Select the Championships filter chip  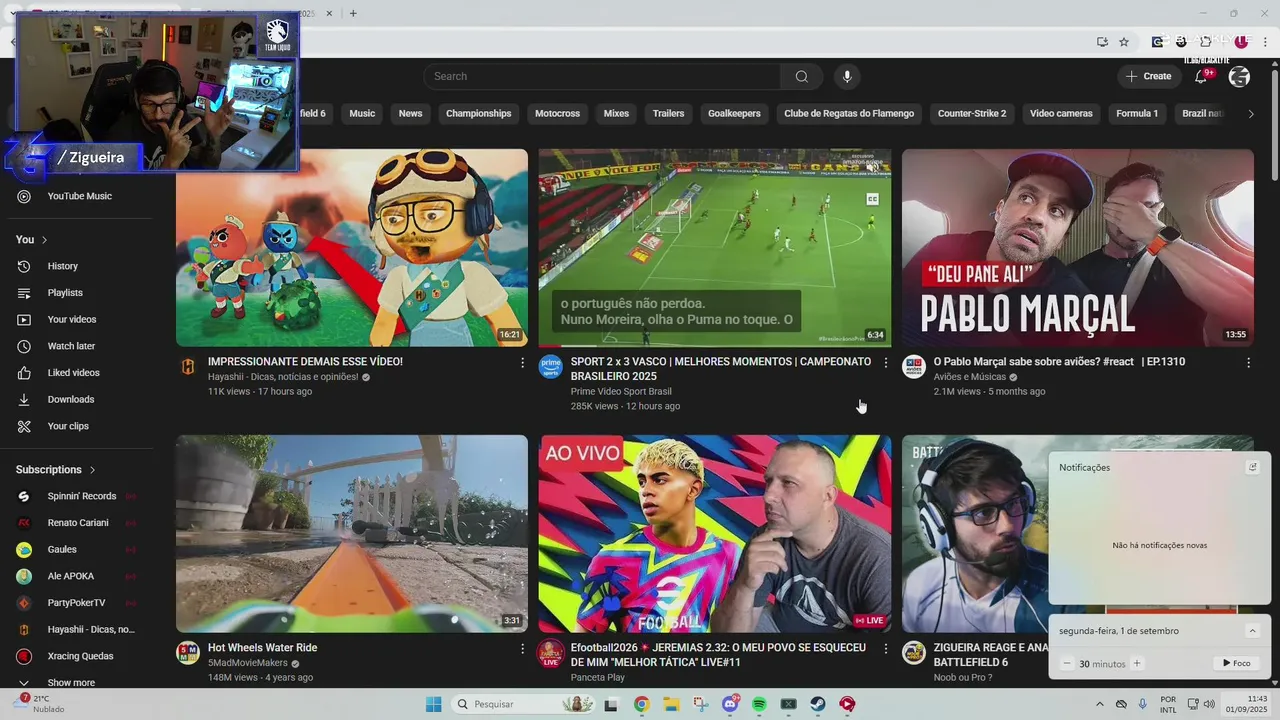tap(478, 114)
